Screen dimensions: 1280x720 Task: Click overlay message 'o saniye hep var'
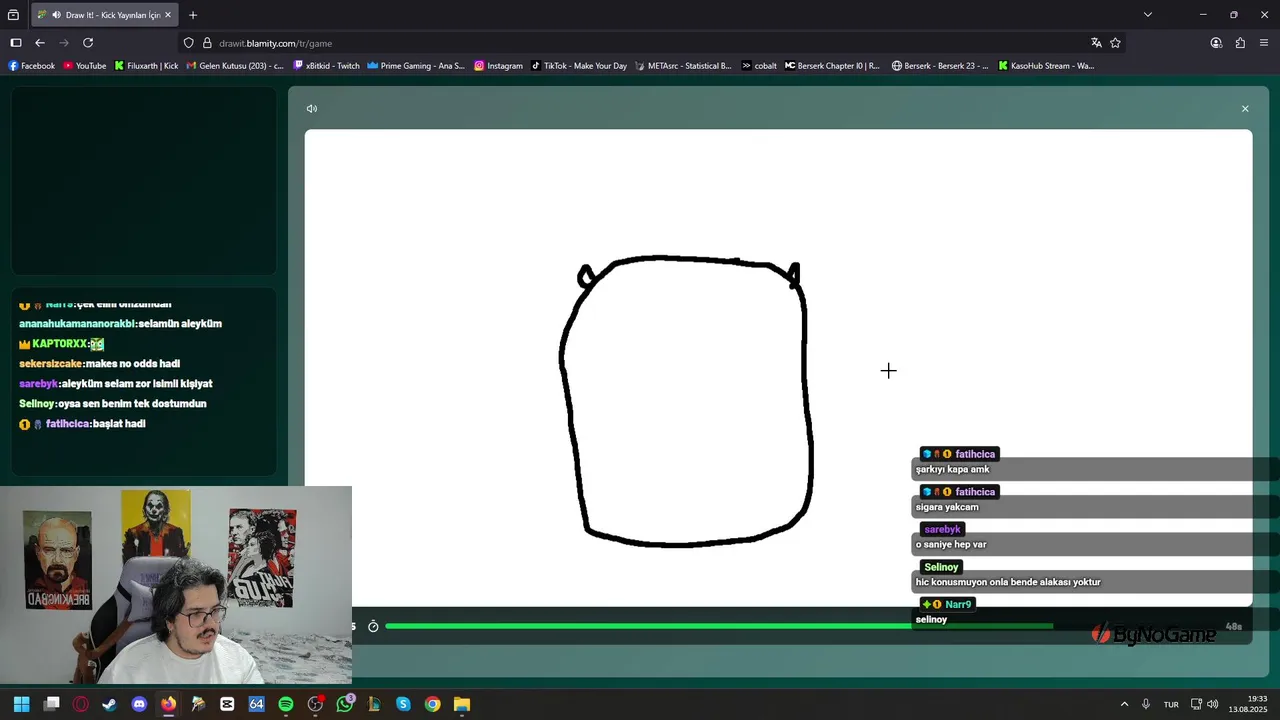951,545
